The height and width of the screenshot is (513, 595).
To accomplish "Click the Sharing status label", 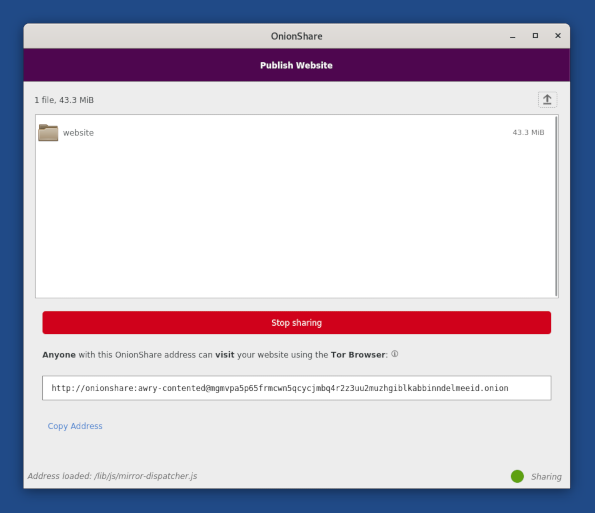I will (546, 477).
